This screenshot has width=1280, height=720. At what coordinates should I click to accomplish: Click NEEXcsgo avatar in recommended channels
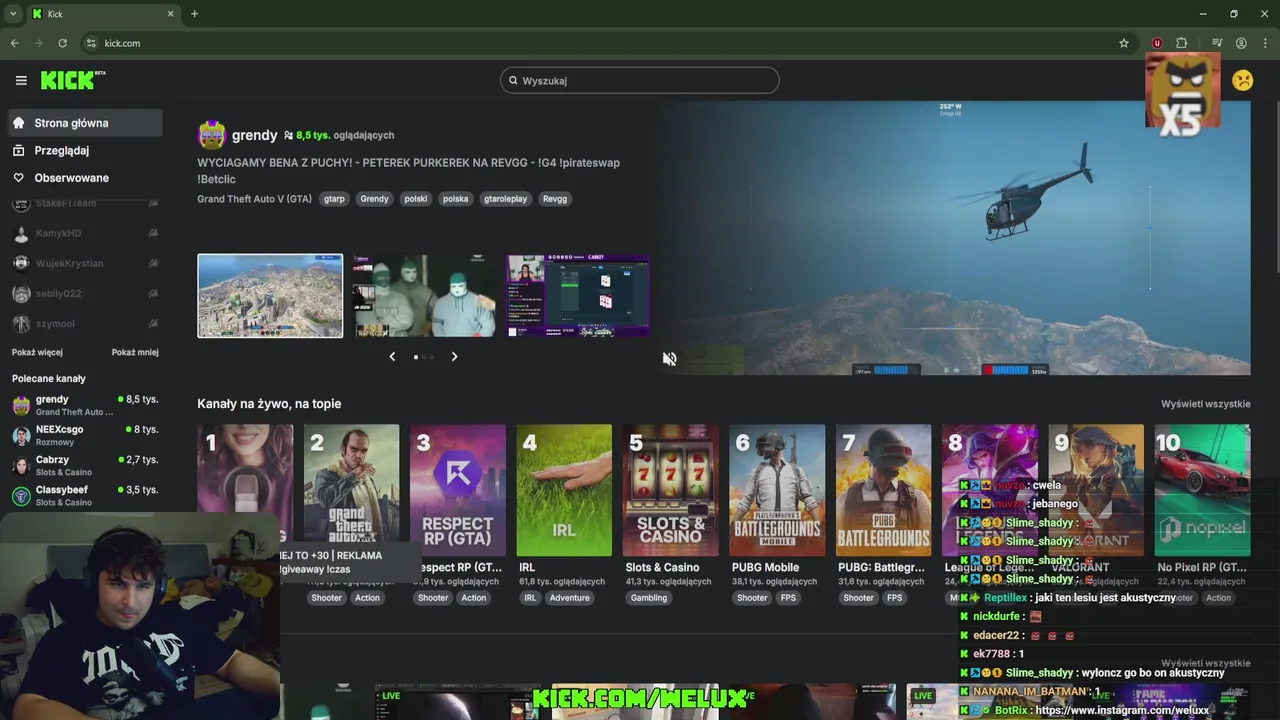21,435
